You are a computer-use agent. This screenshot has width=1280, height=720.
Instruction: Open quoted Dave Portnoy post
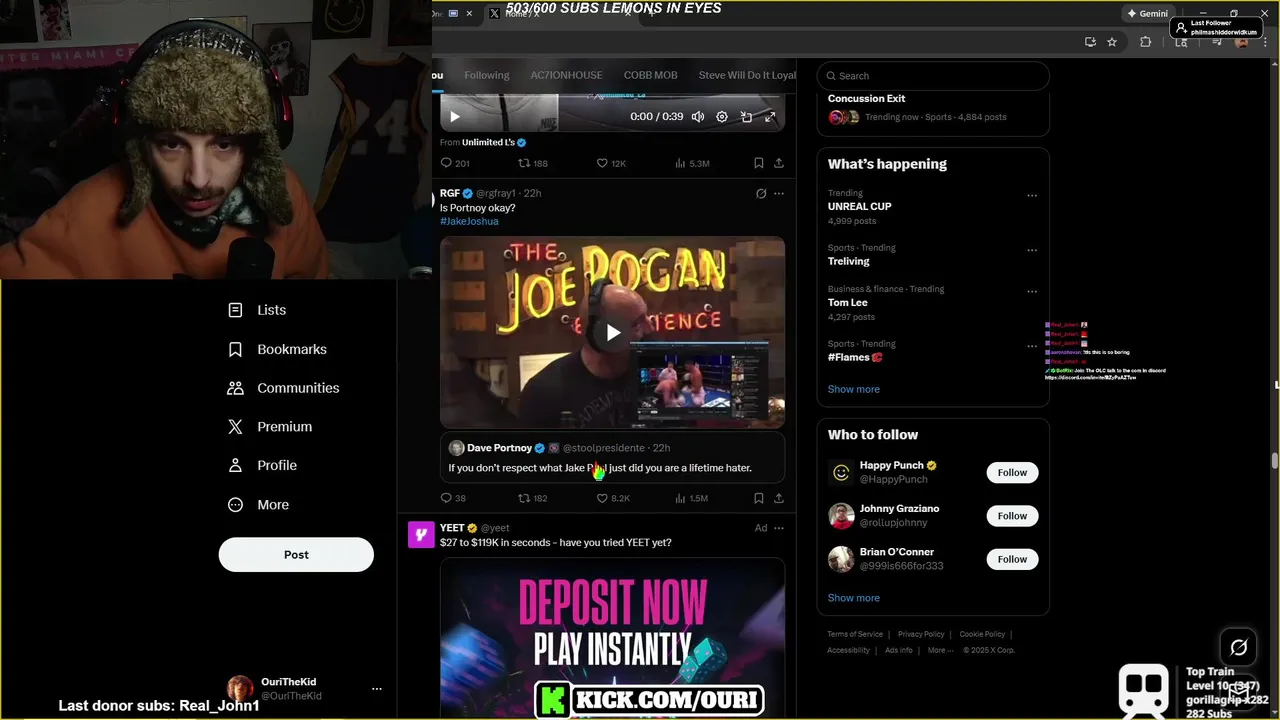pyautogui.click(x=612, y=458)
